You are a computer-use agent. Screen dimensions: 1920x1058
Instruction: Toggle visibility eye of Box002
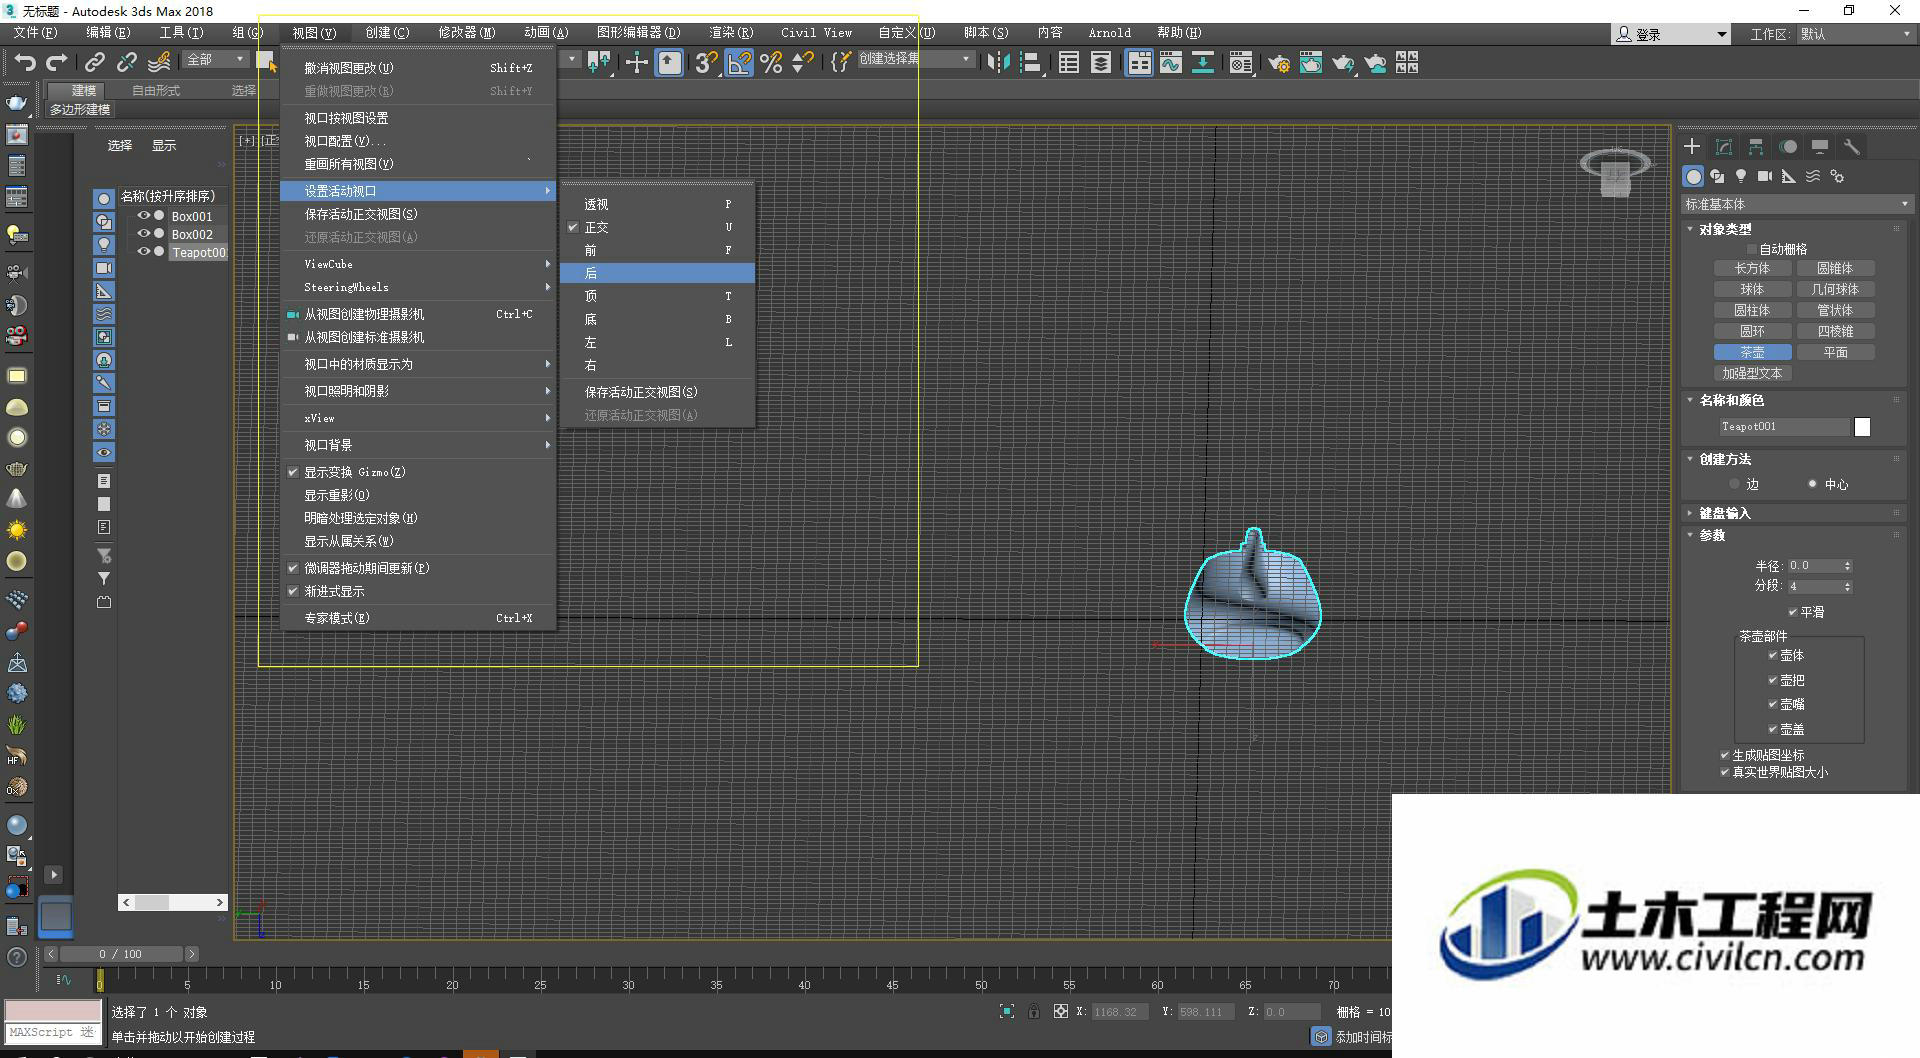[x=144, y=234]
